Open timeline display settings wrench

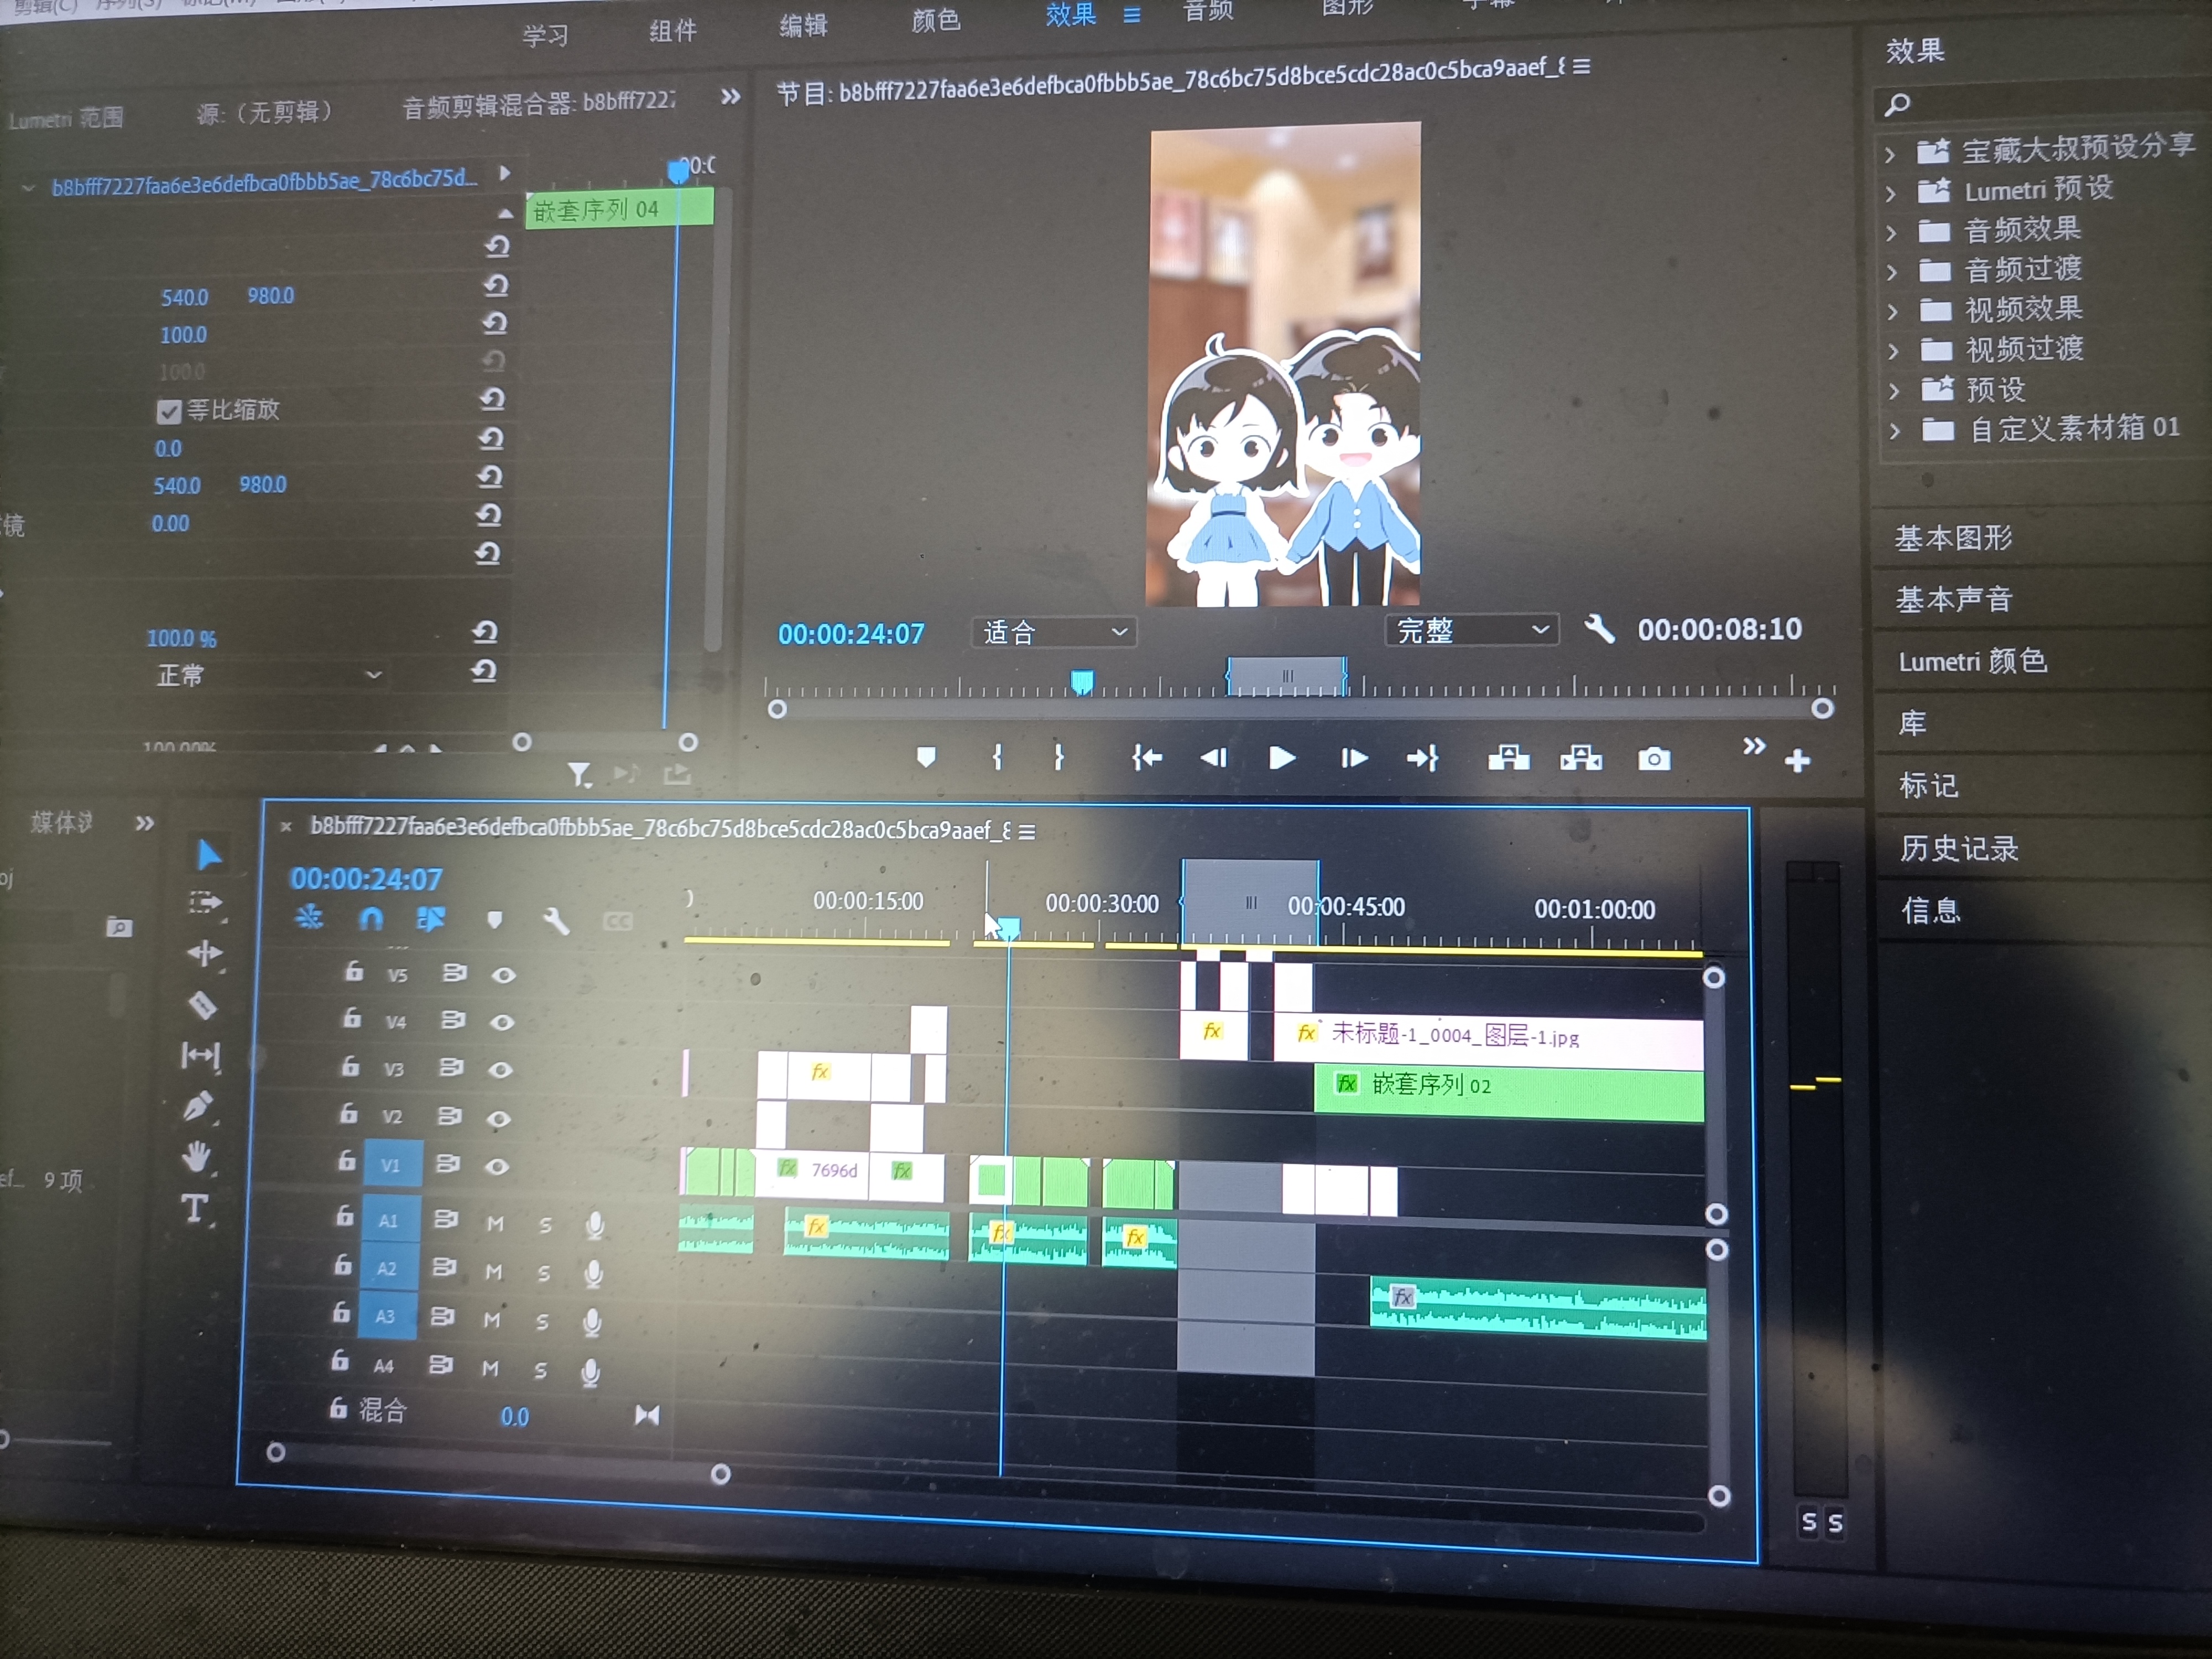[x=556, y=921]
